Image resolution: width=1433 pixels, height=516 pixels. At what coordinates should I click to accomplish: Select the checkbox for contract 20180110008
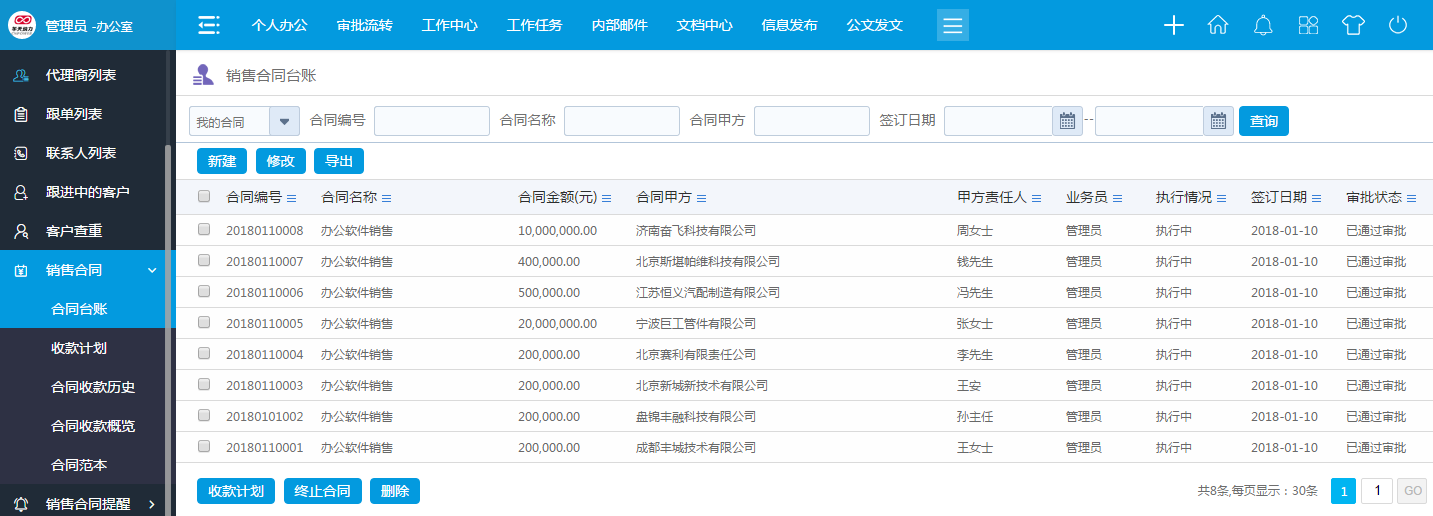click(x=204, y=230)
